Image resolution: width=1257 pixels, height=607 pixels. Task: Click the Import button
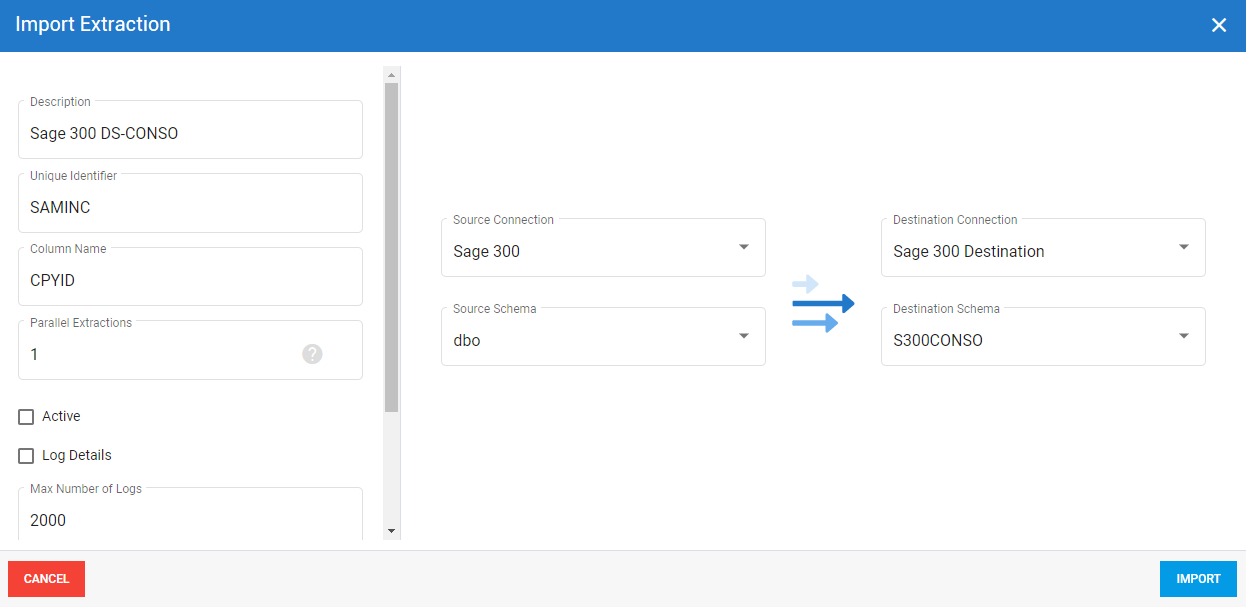(x=1198, y=579)
